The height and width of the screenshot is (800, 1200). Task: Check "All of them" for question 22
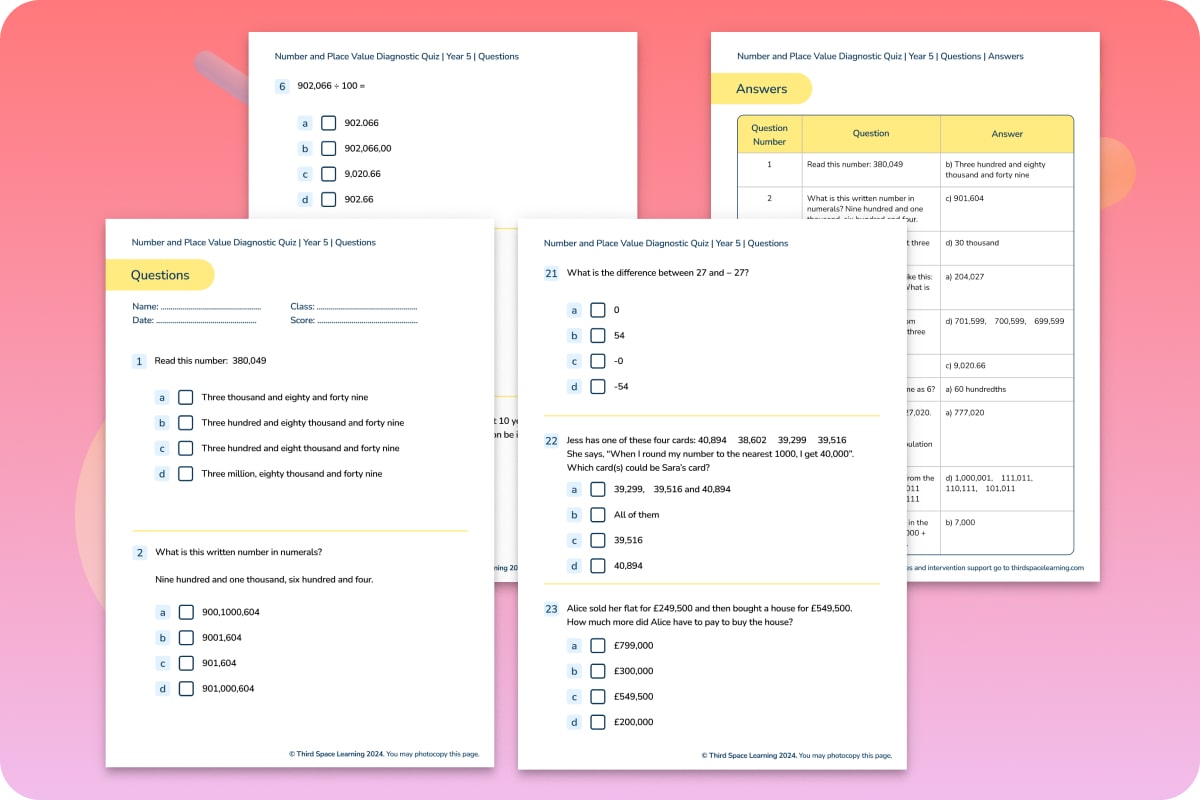pos(598,514)
